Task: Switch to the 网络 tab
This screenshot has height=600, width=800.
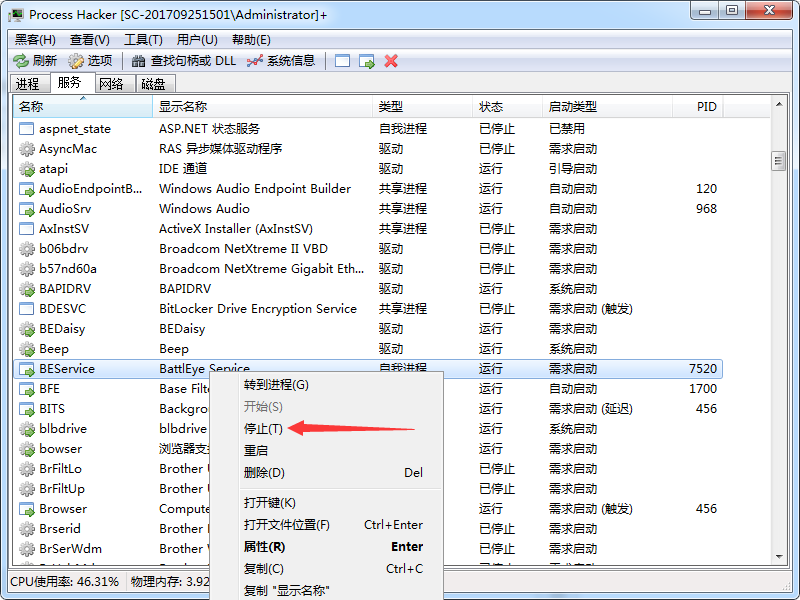Action: click(111, 84)
